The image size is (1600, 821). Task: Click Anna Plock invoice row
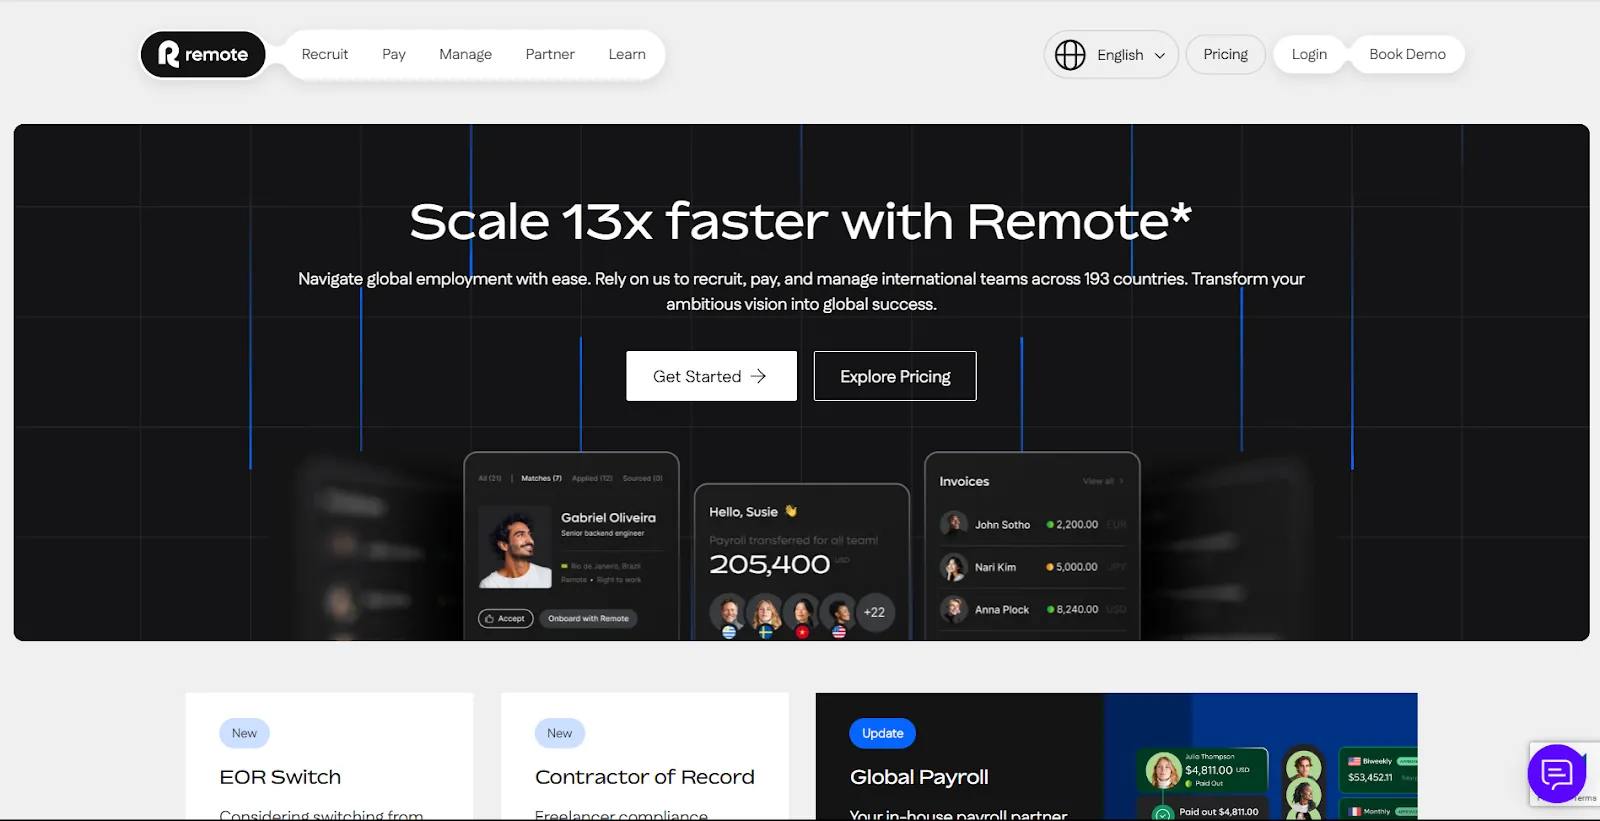click(1033, 609)
